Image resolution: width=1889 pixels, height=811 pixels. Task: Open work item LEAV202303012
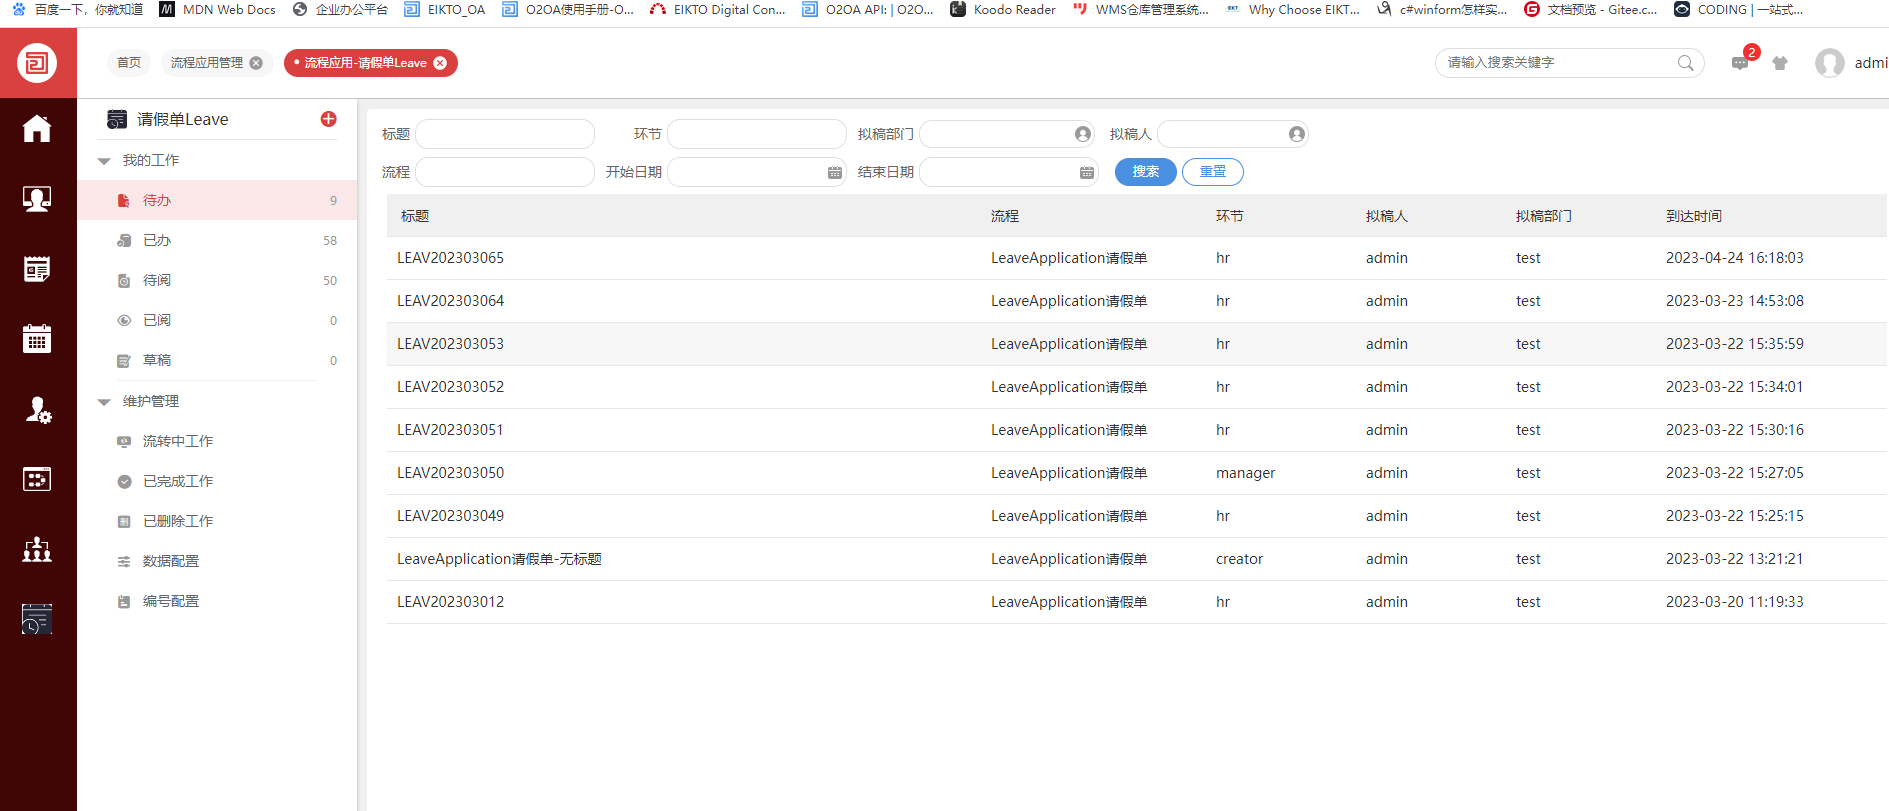pyautogui.click(x=1137, y=602)
